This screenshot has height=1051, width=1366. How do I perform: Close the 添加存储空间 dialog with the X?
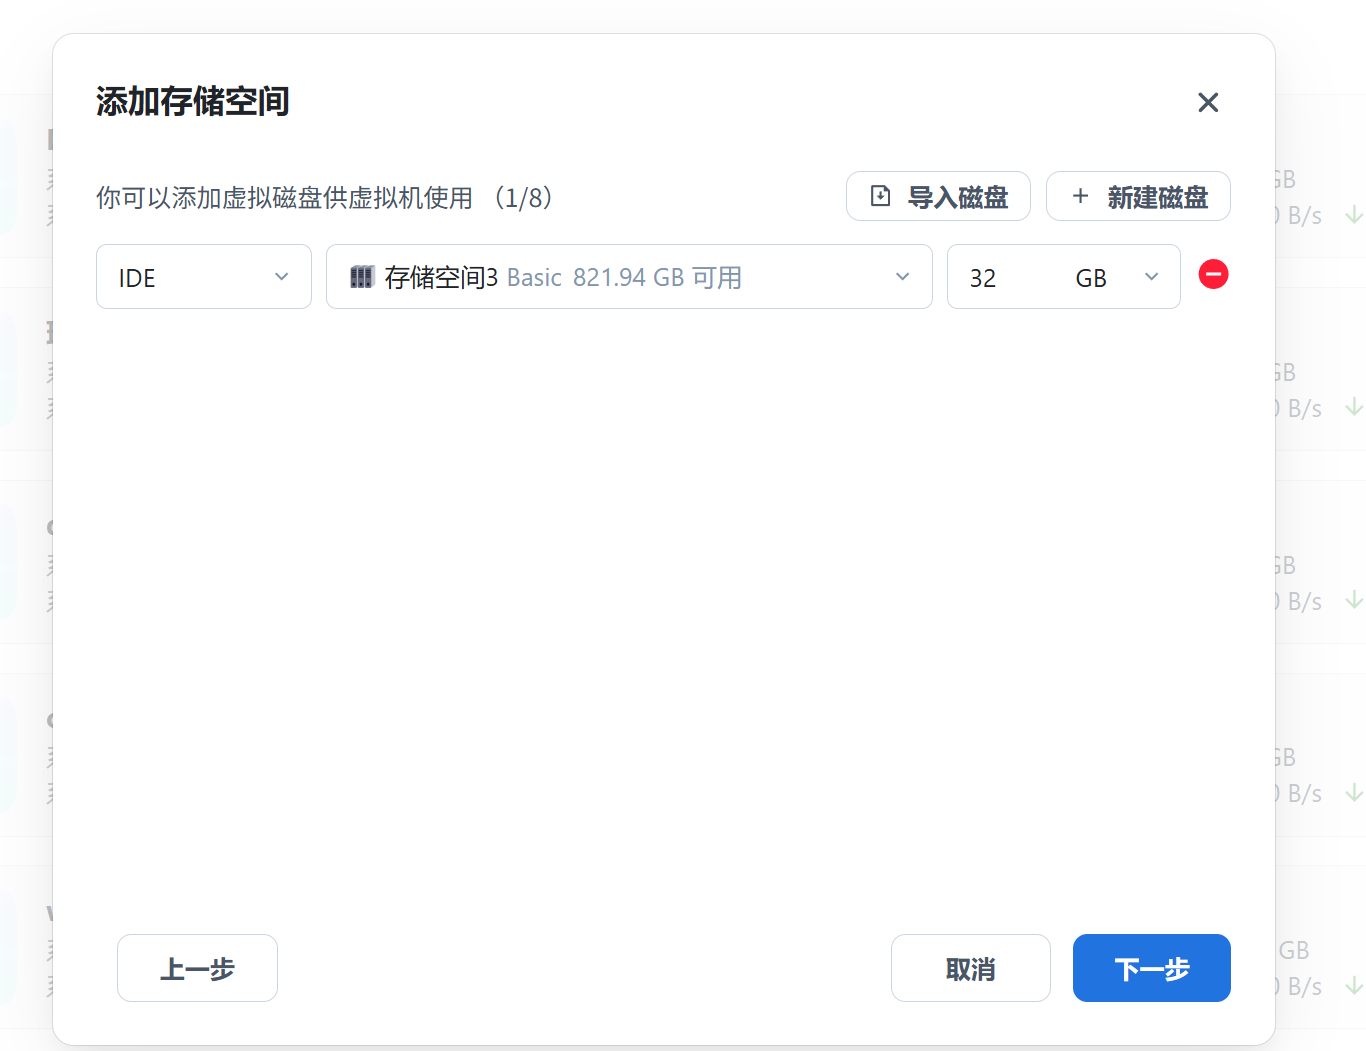pos(1208,102)
